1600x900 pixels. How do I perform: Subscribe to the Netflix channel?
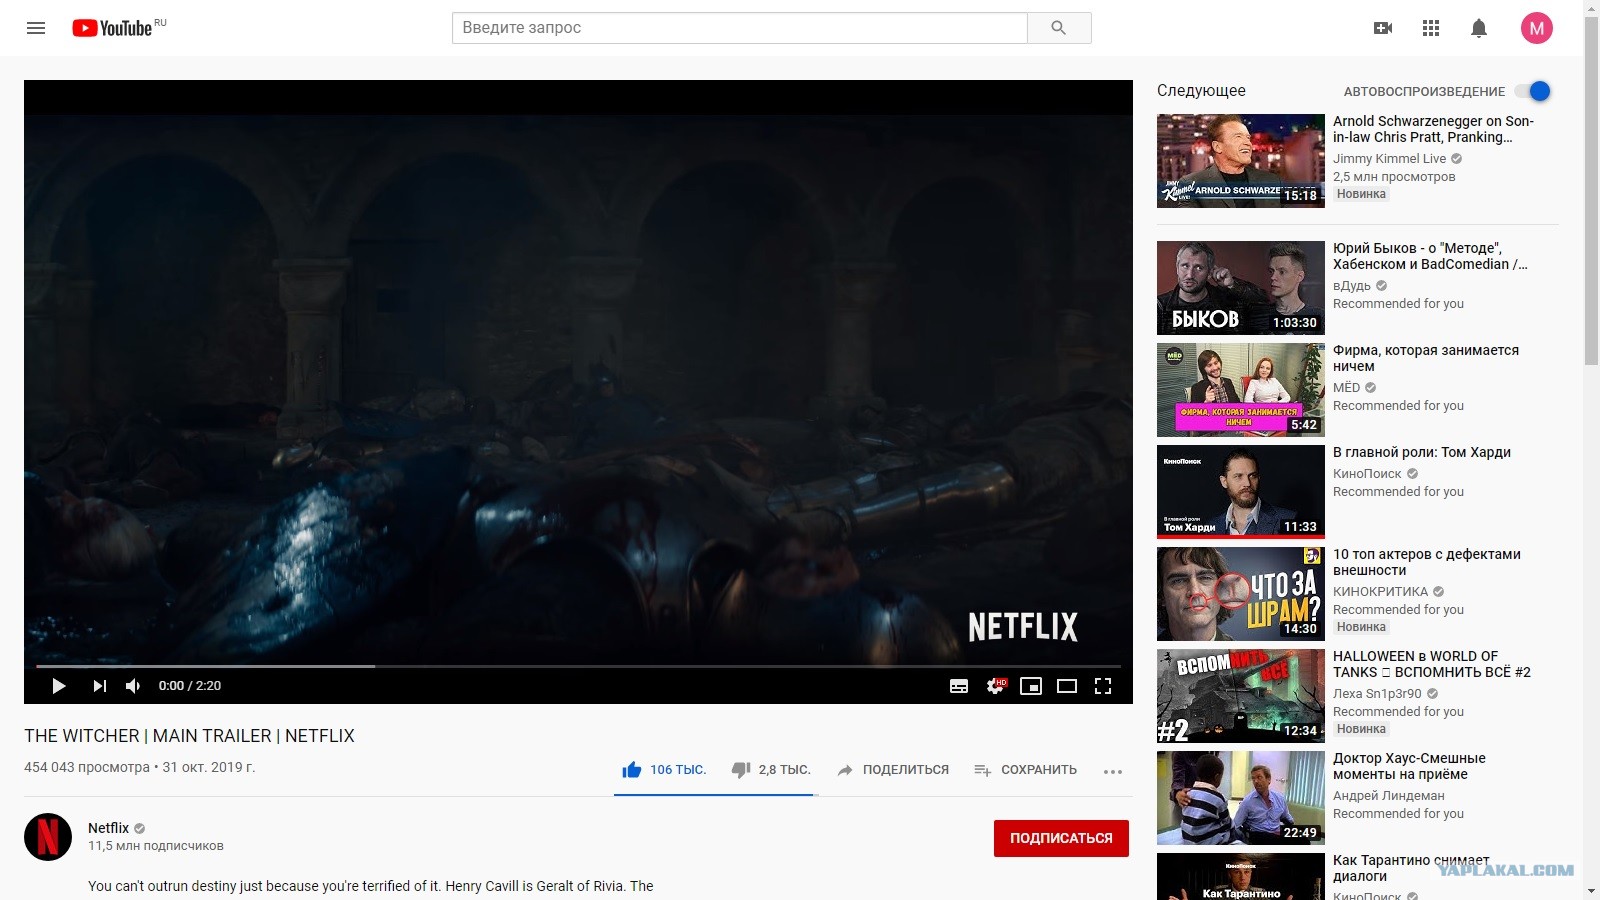(1061, 838)
